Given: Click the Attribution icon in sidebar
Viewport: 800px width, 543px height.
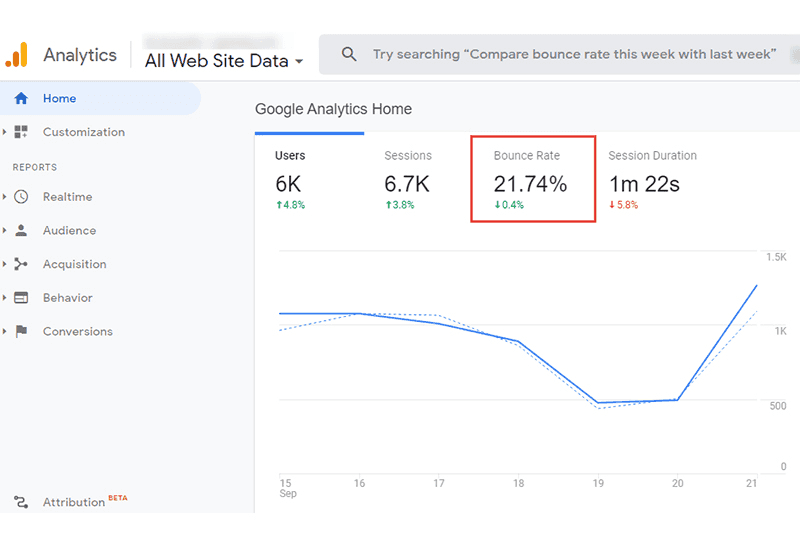Looking at the screenshot, I should pos(21,502).
